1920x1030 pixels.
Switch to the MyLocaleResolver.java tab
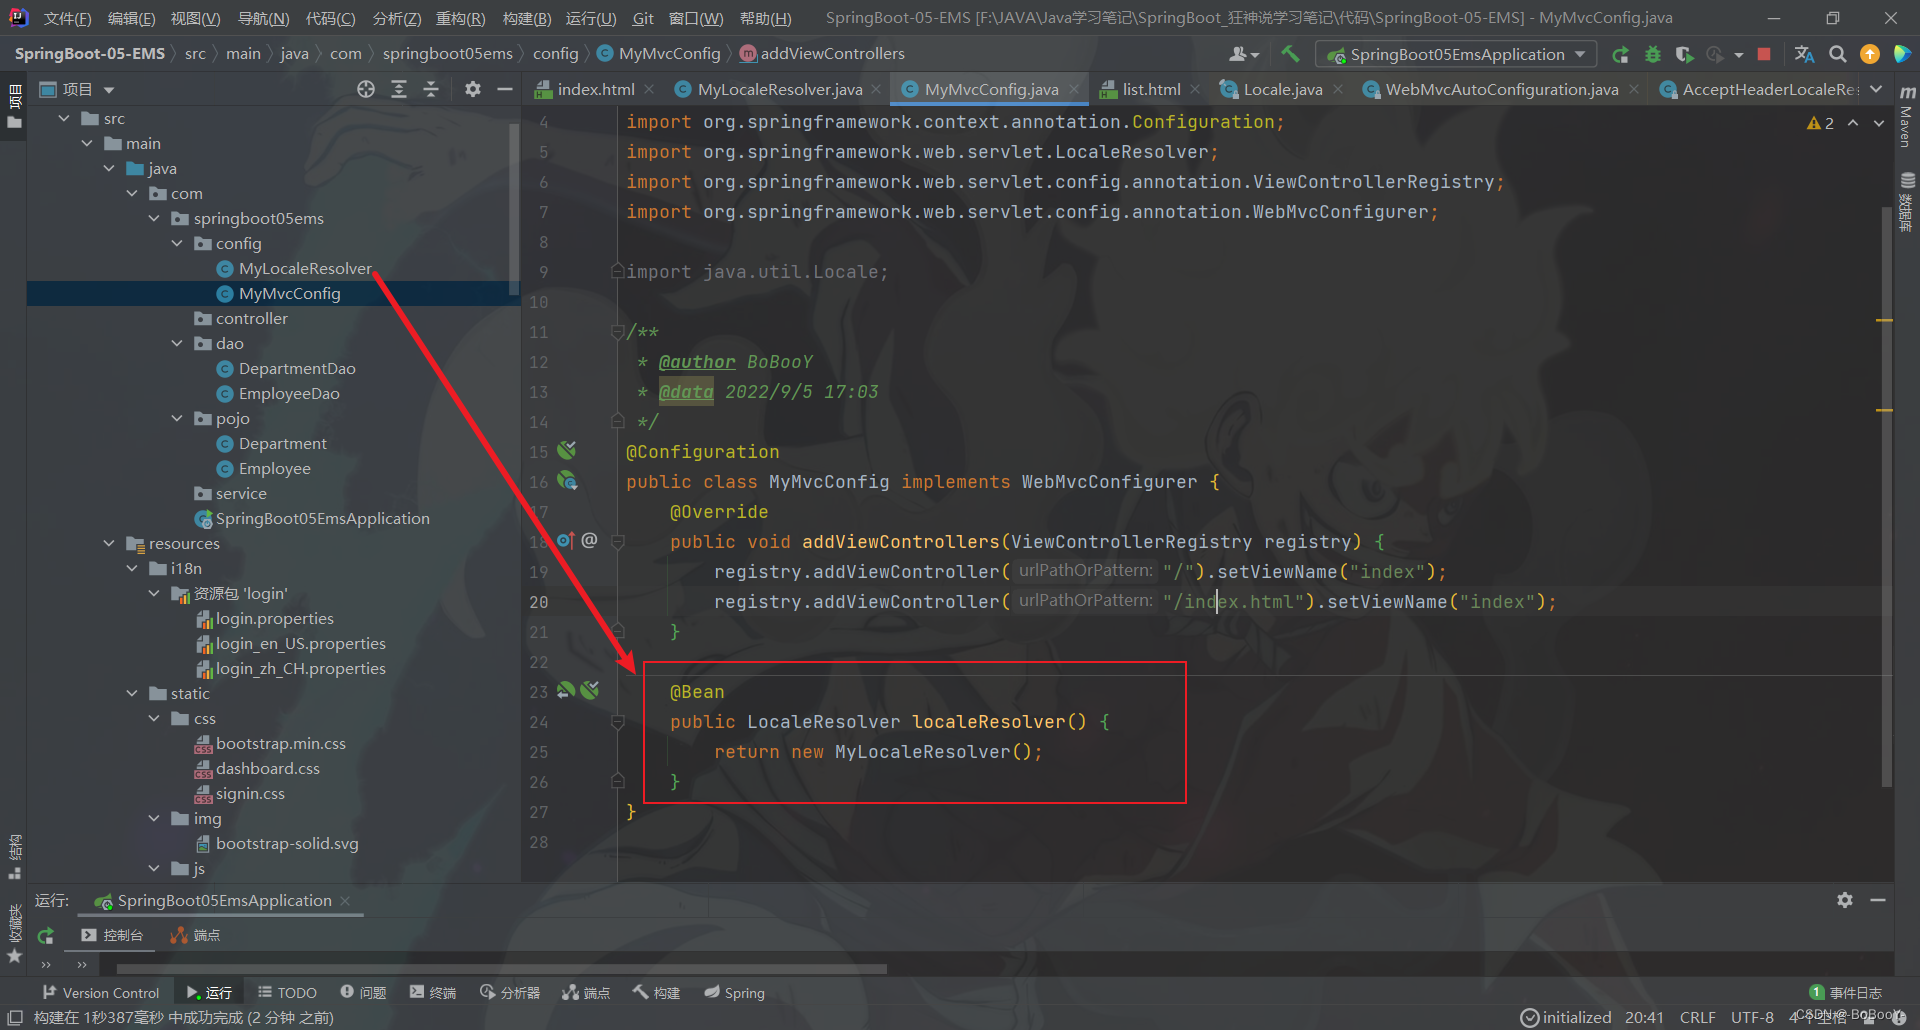[779, 89]
